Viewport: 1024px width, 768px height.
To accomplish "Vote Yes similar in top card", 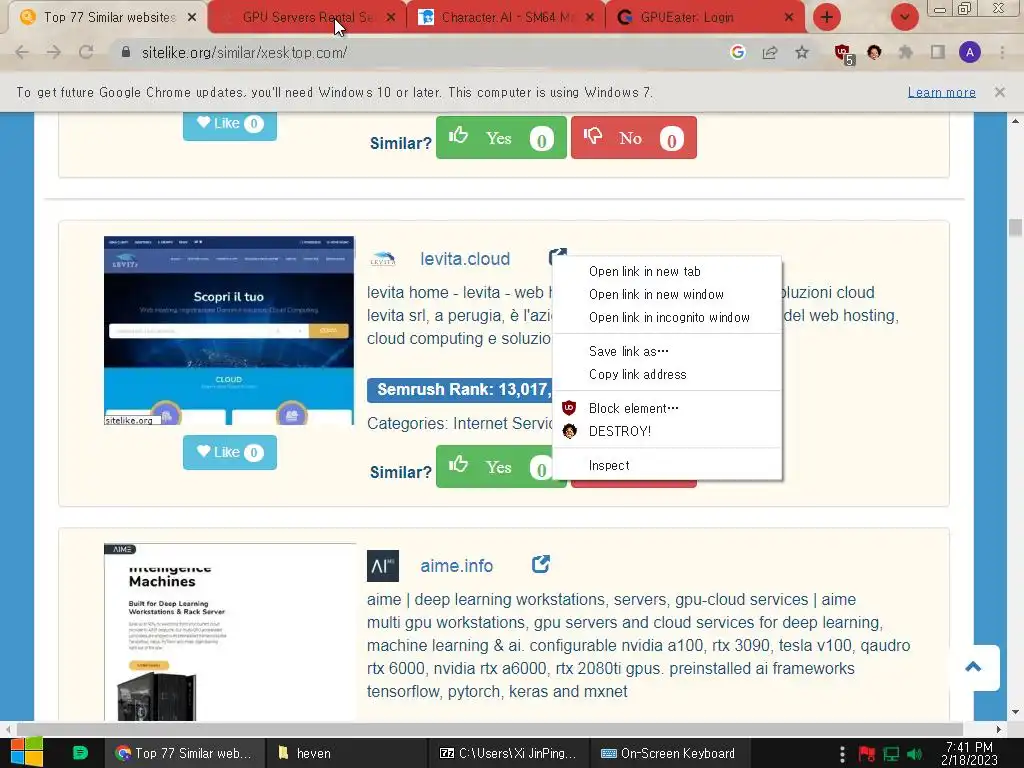I will [x=501, y=137].
